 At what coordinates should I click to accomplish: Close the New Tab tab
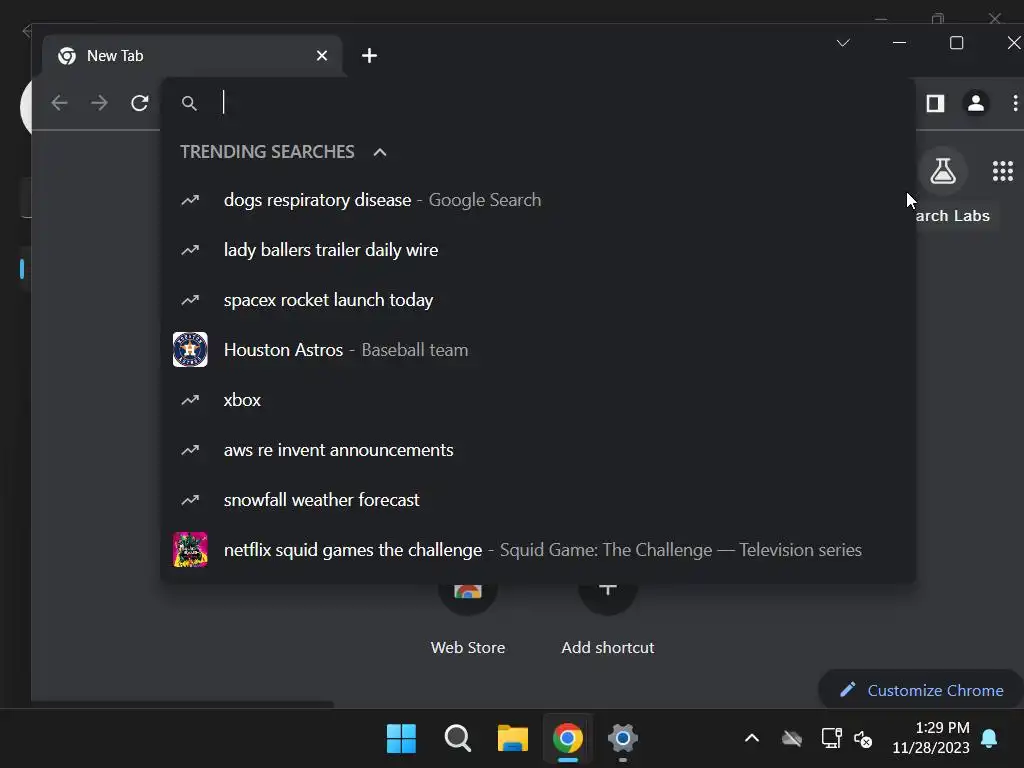click(x=322, y=56)
